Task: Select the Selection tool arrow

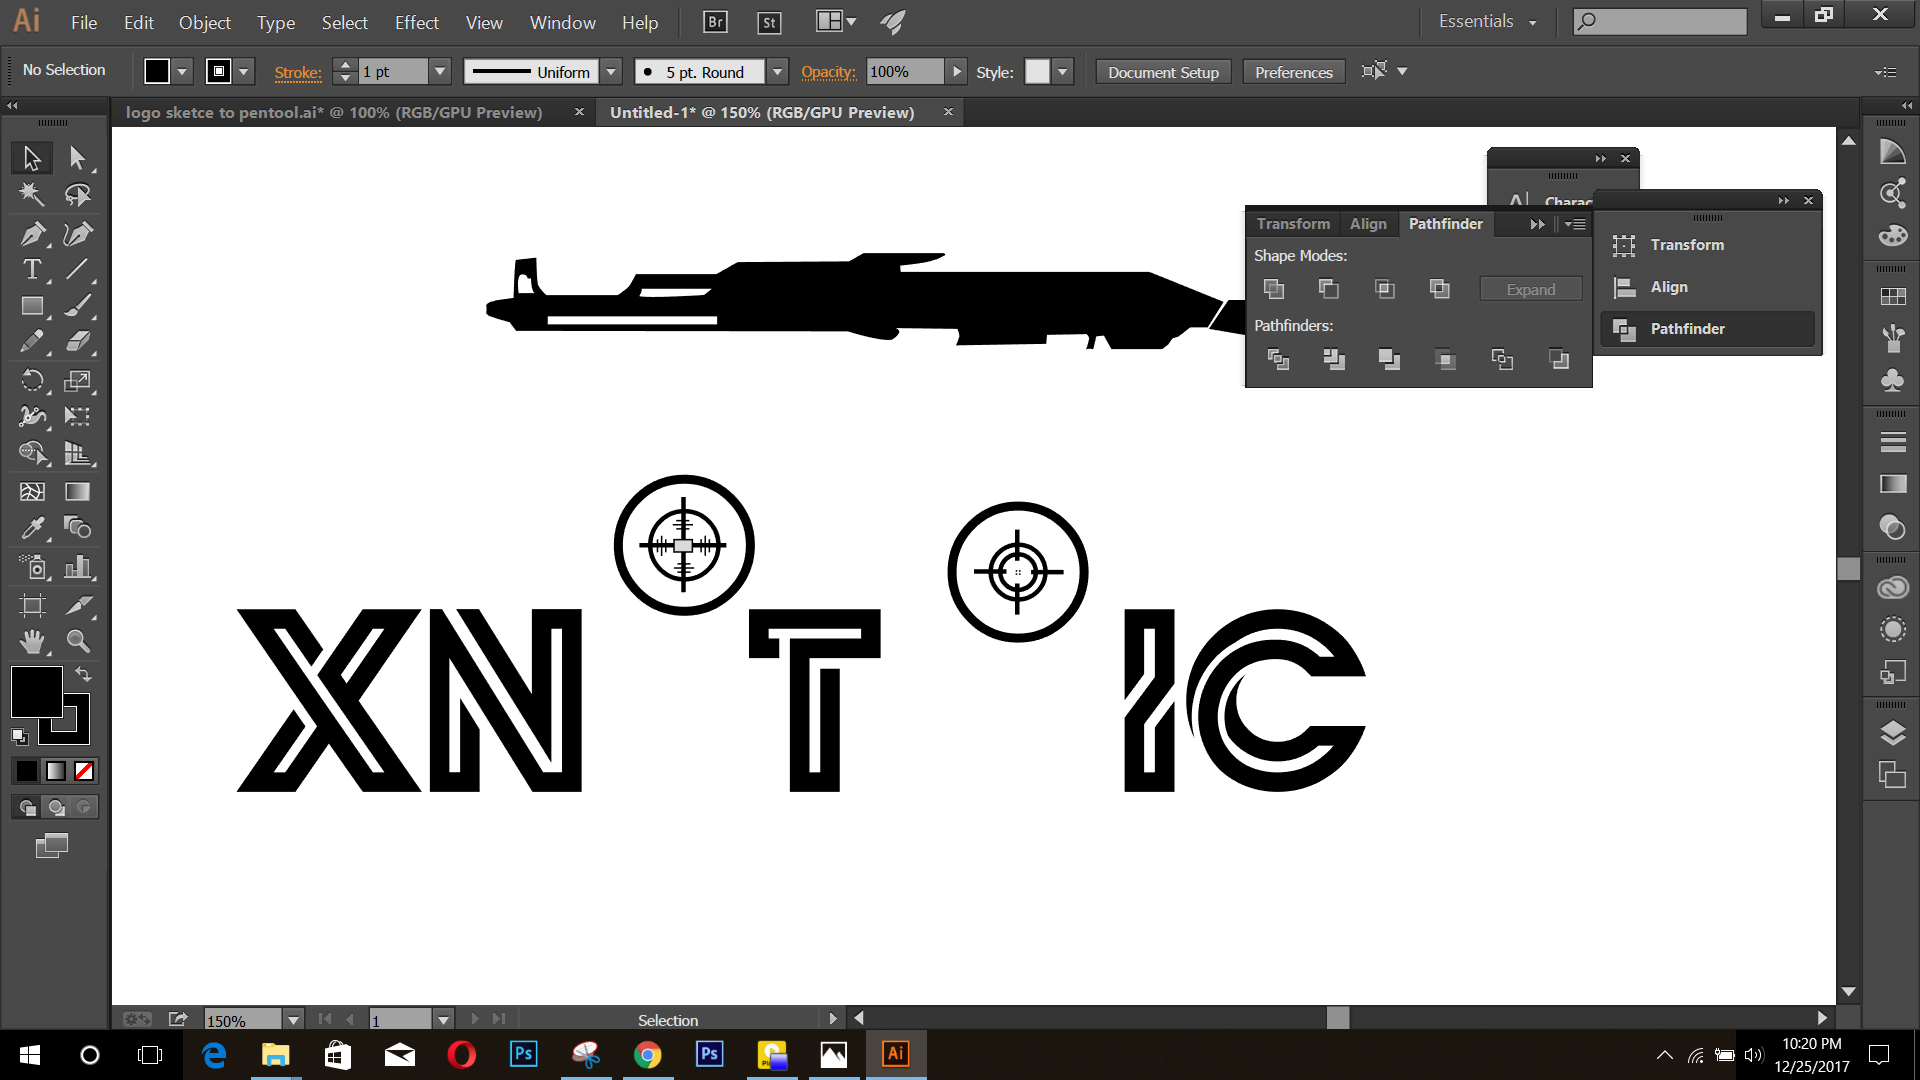Action: 32,158
